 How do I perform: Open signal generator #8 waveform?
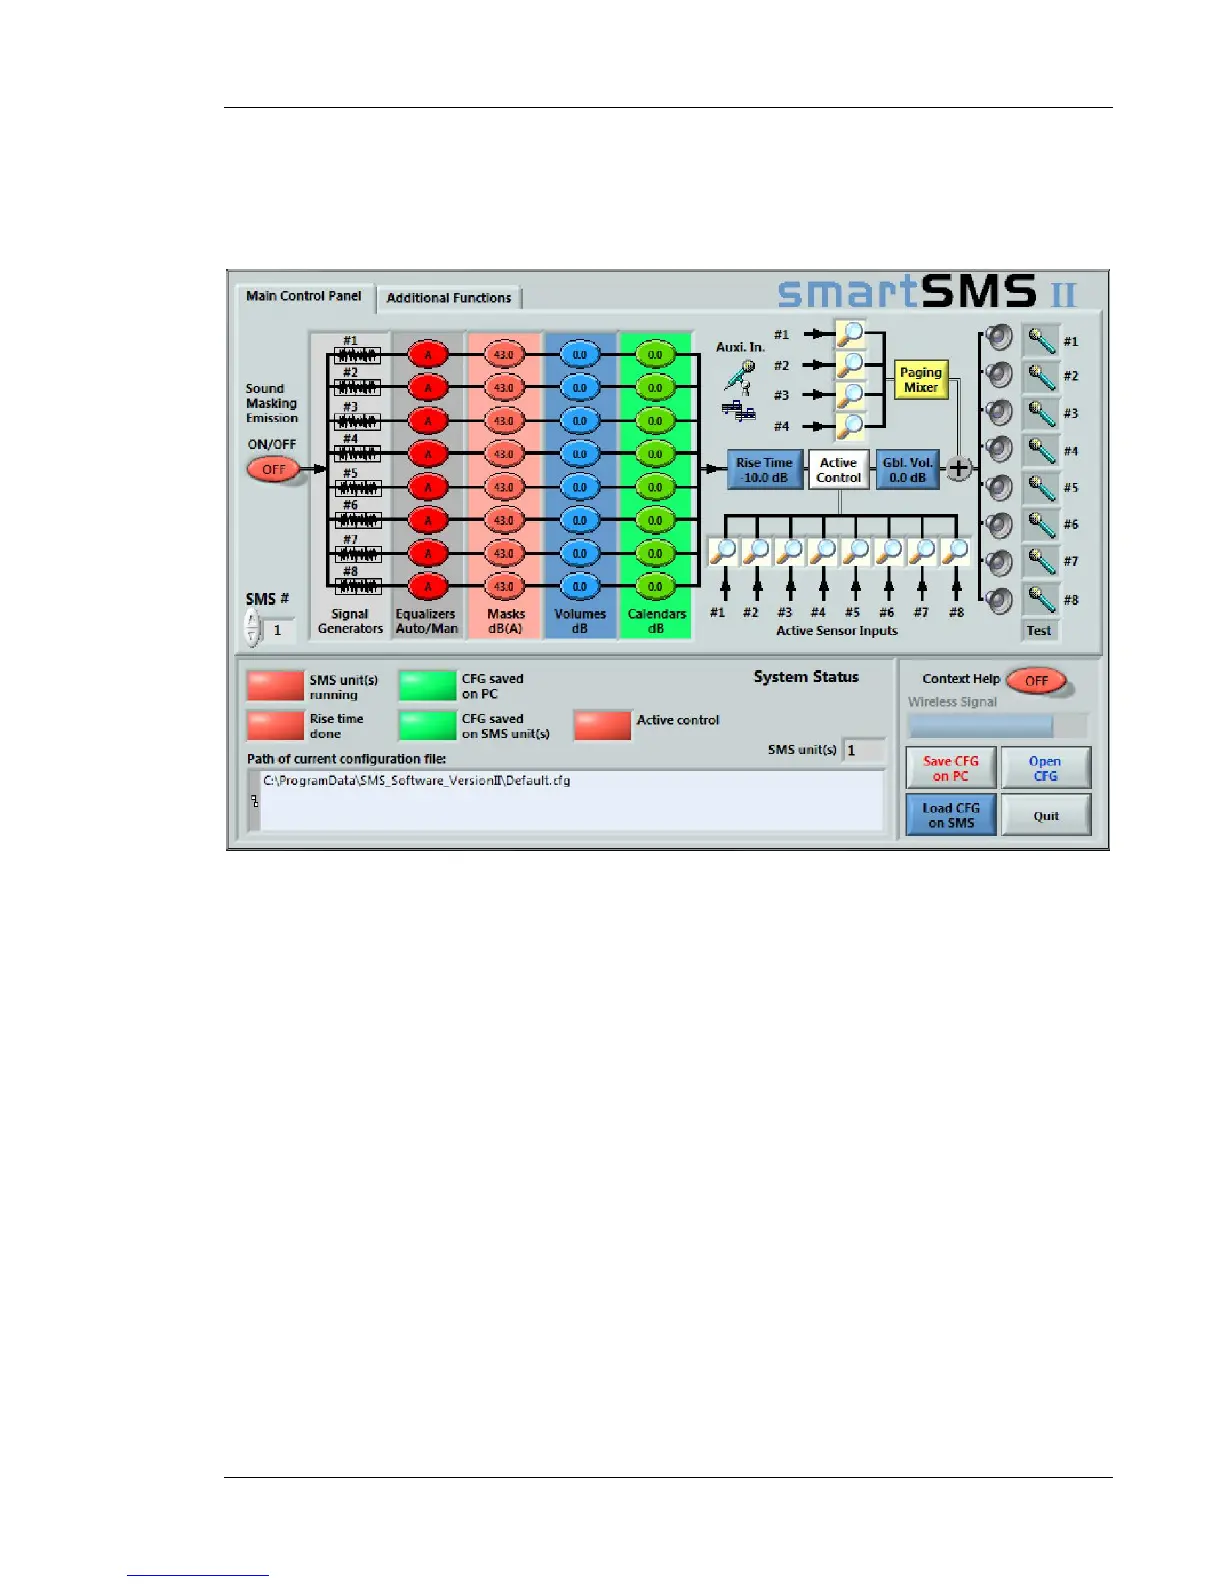coord(357,587)
